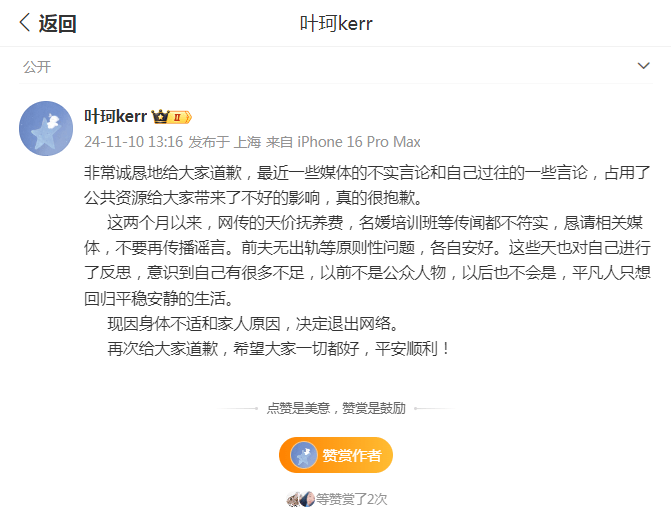The width and height of the screenshot is (671, 521).
Task: Open the 等赞赏了2次 rewarders list
Action: tap(351, 499)
